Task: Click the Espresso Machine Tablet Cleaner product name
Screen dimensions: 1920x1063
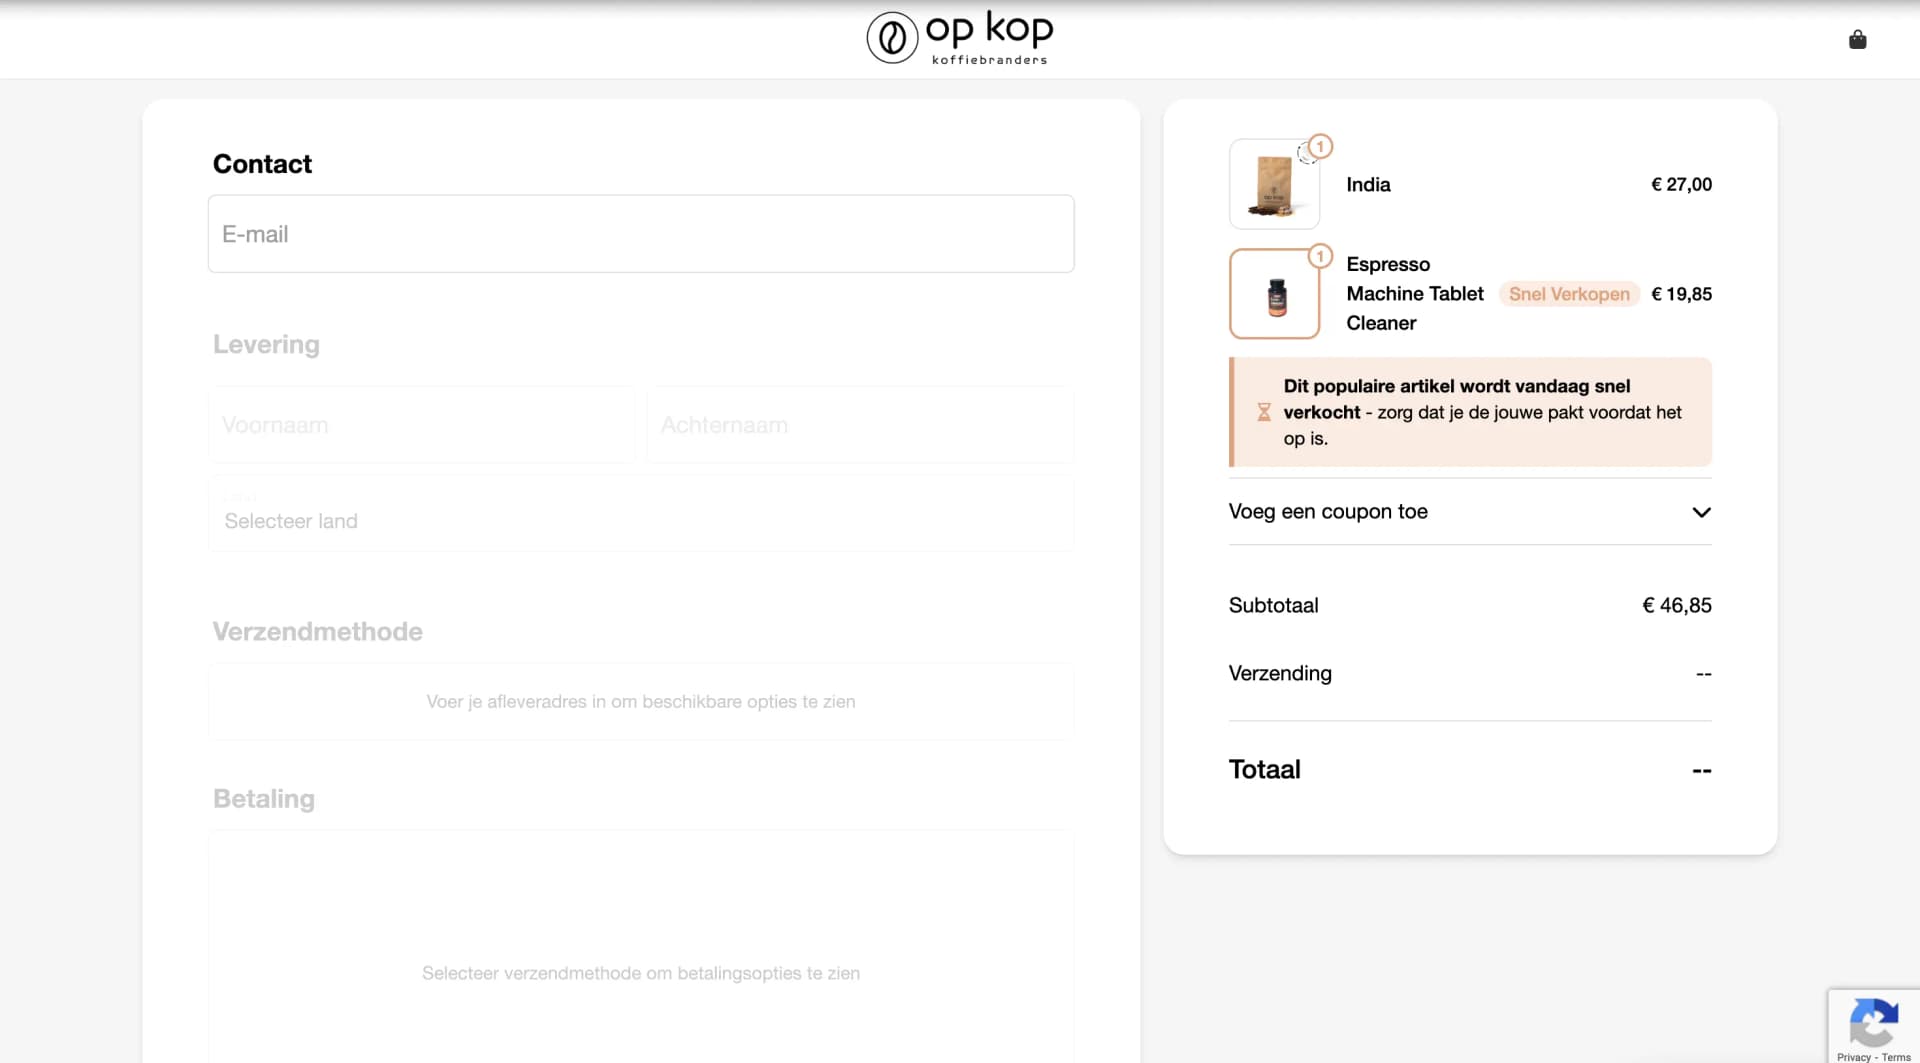Action: [1414, 294]
